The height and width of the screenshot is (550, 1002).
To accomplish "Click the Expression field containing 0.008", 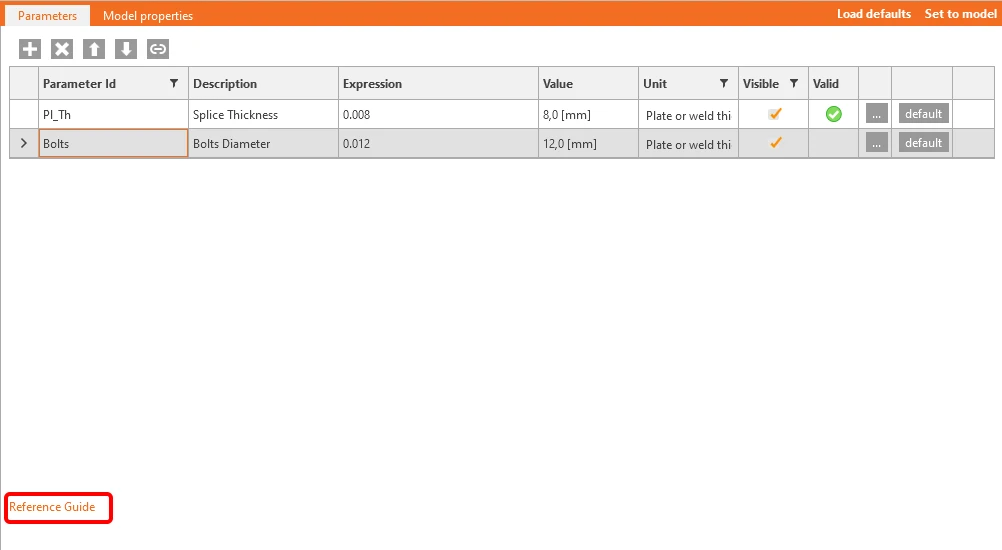I will (x=438, y=114).
